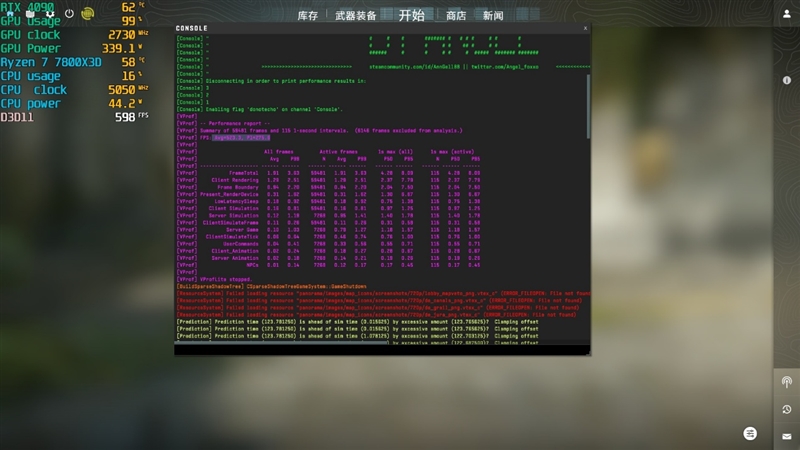
Task: Click the '1s max (all)' column header
Action: (x=395, y=152)
